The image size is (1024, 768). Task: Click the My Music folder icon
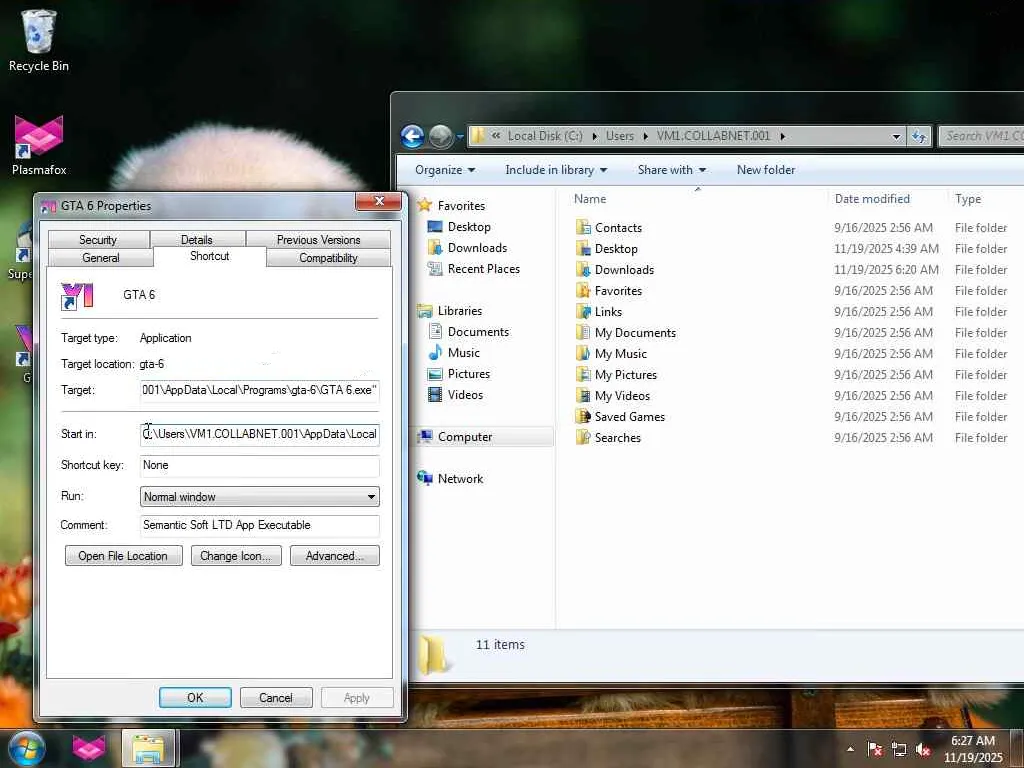point(583,353)
